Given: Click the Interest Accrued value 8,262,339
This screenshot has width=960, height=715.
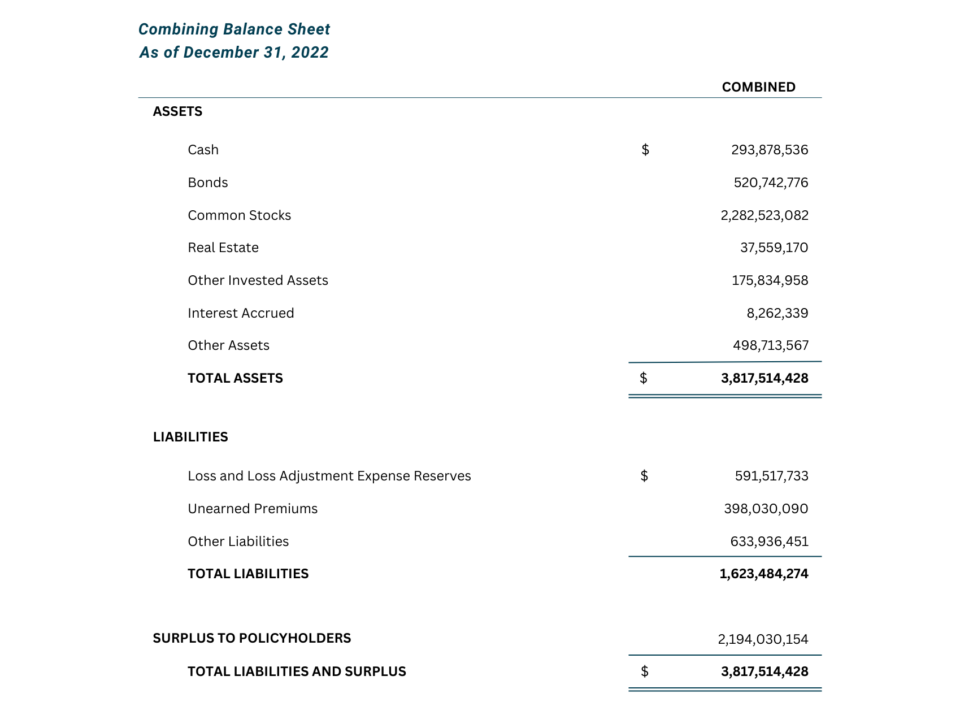Looking at the screenshot, I should click(x=777, y=313).
